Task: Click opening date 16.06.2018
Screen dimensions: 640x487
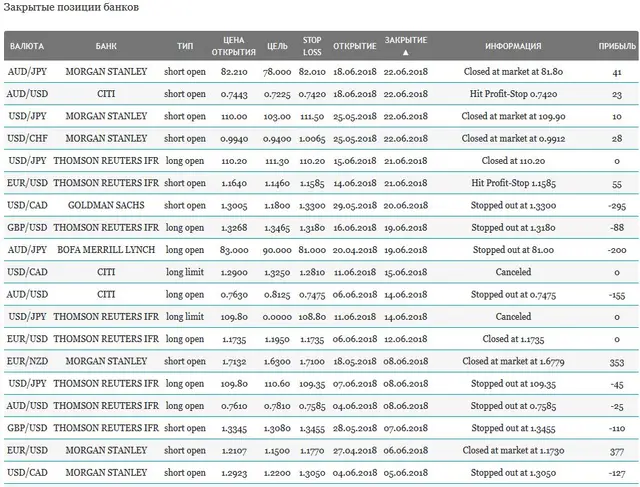Action: pyautogui.click(x=355, y=228)
